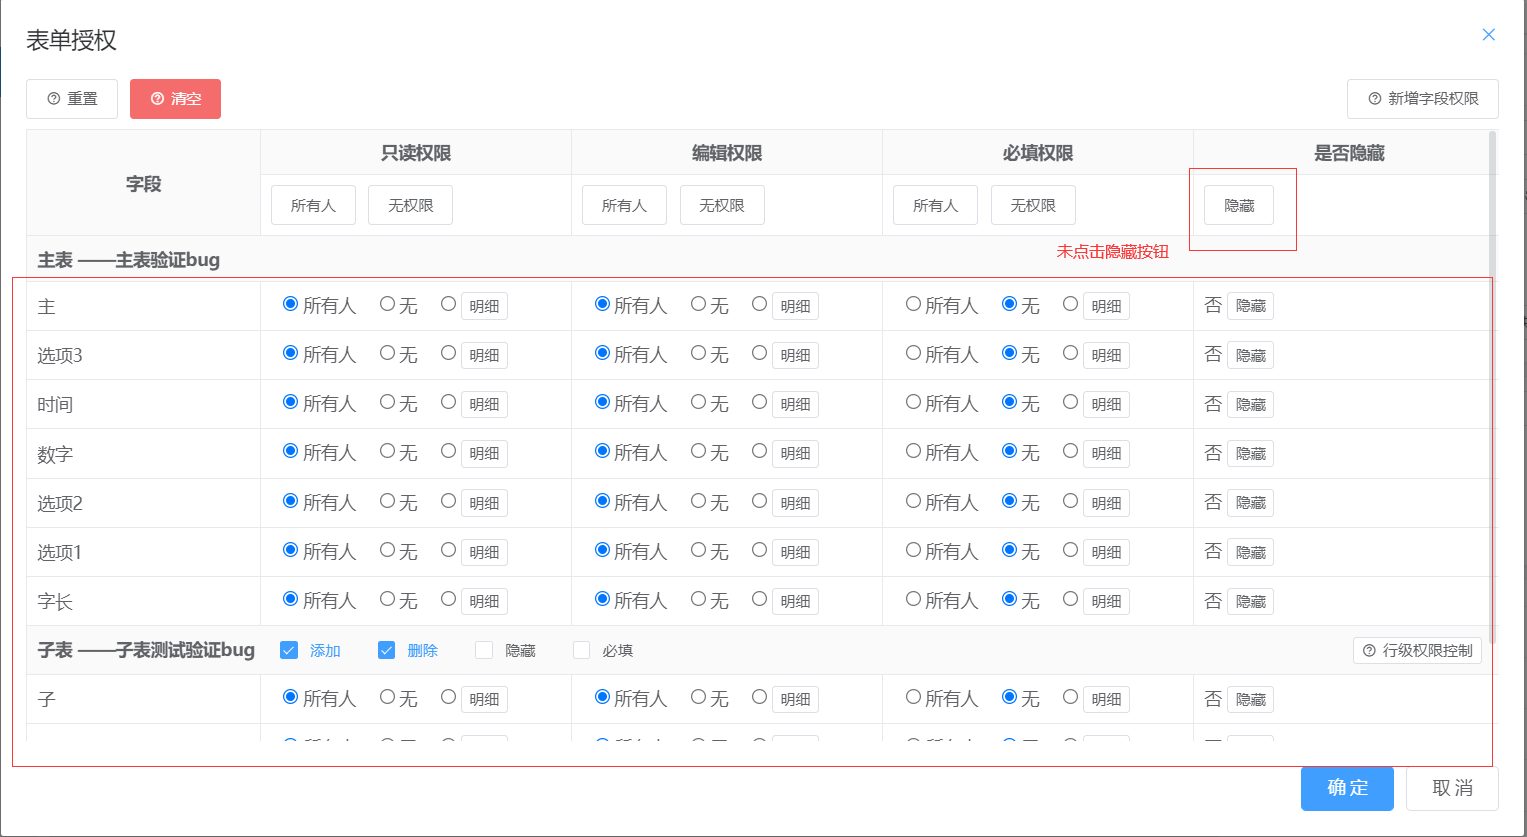This screenshot has width=1527, height=837.
Task: Enable the 隐藏 checkbox in subtable row
Action: coord(484,651)
